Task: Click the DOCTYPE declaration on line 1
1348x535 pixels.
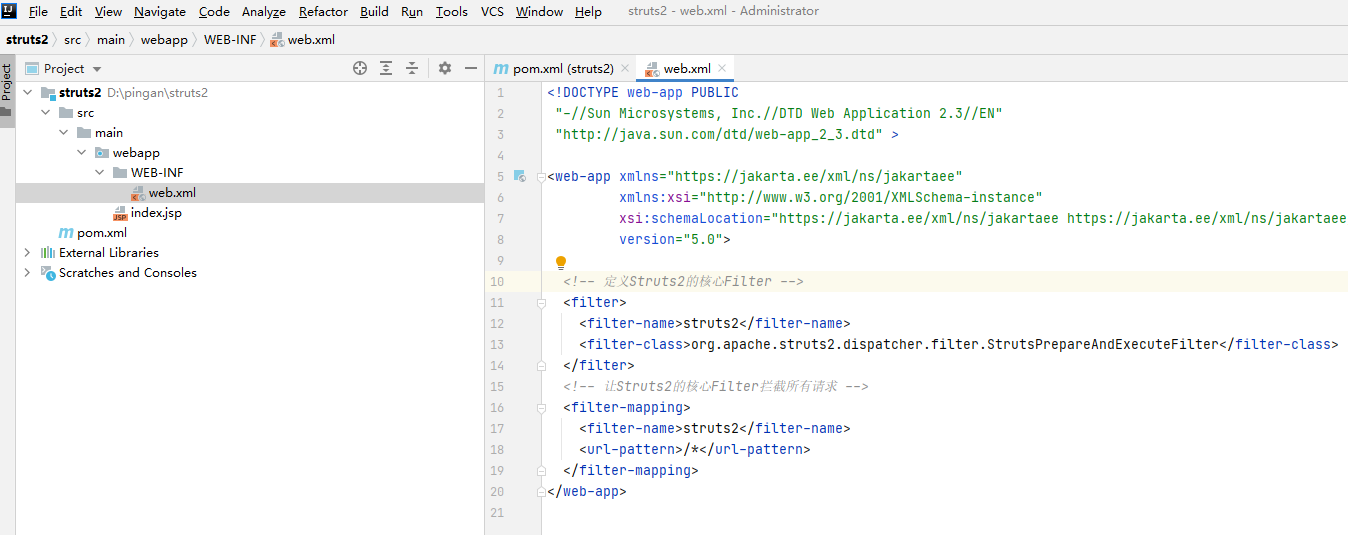Action: (643, 93)
